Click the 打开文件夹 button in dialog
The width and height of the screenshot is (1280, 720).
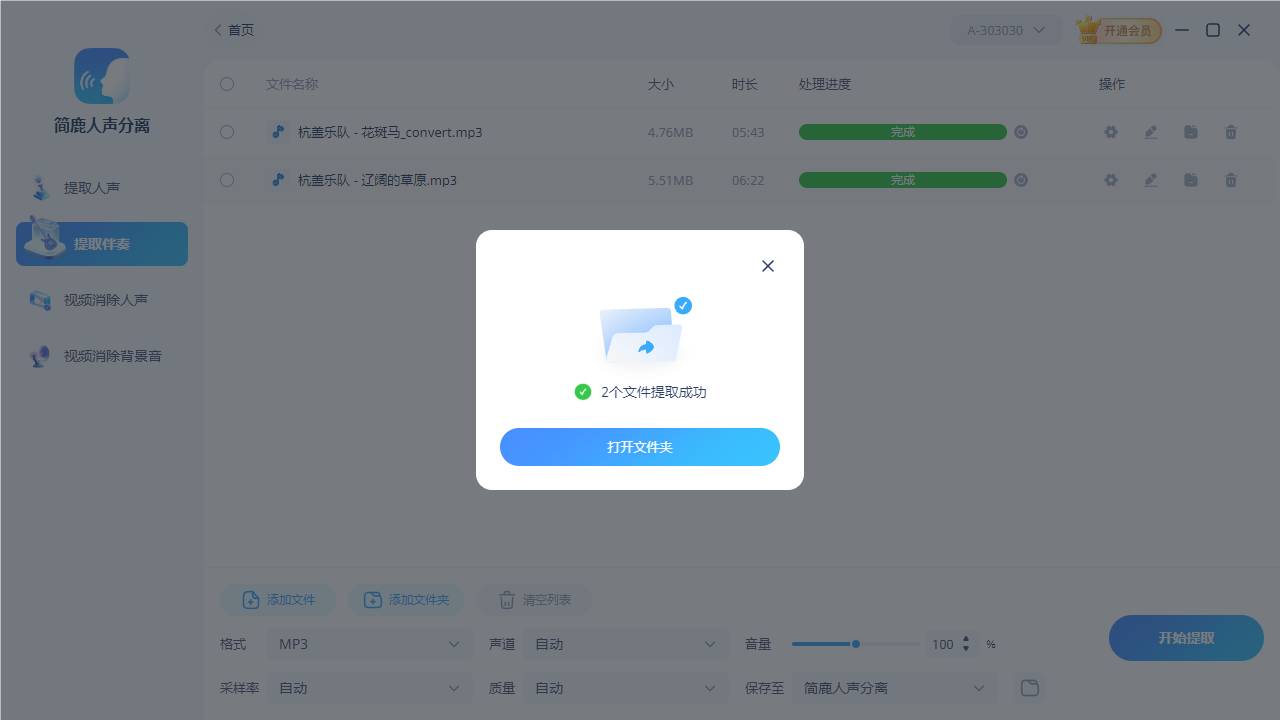pyautogui.click(x=640, y=447)
